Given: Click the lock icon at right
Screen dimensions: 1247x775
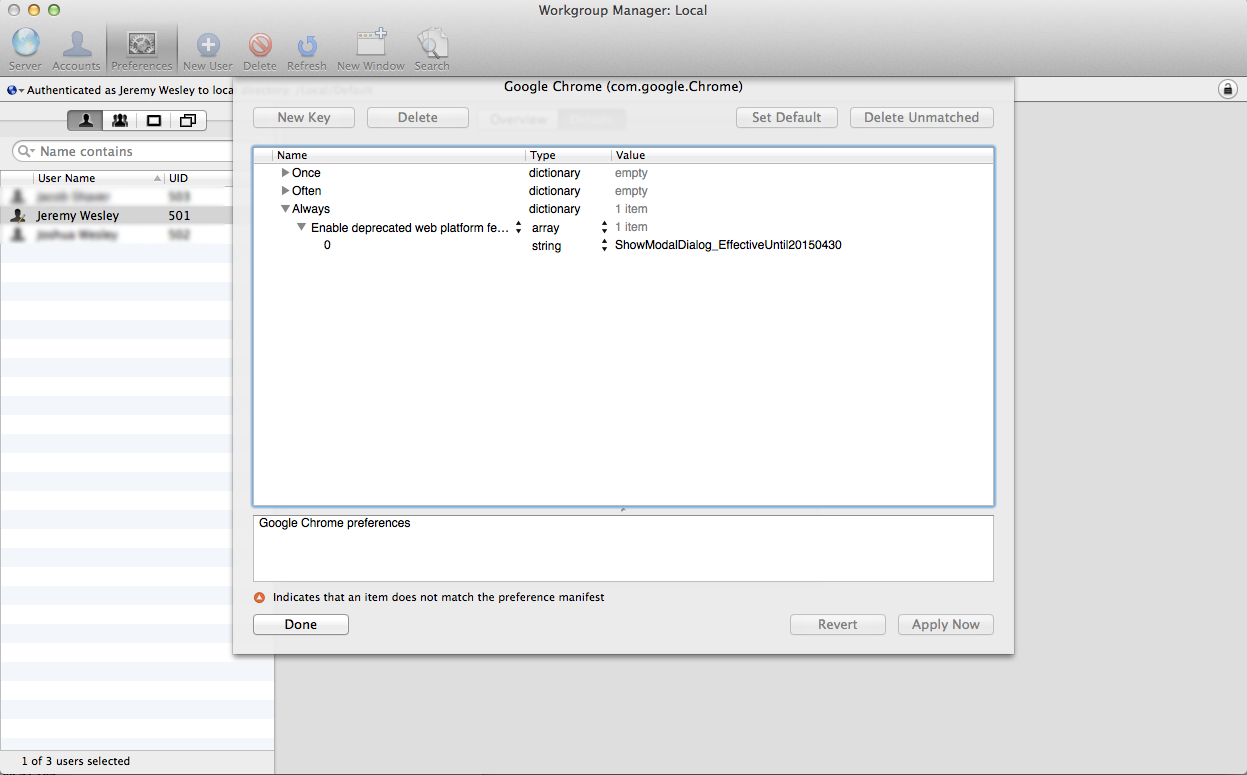Looking at the screenshot, I should pos(1227,89).
